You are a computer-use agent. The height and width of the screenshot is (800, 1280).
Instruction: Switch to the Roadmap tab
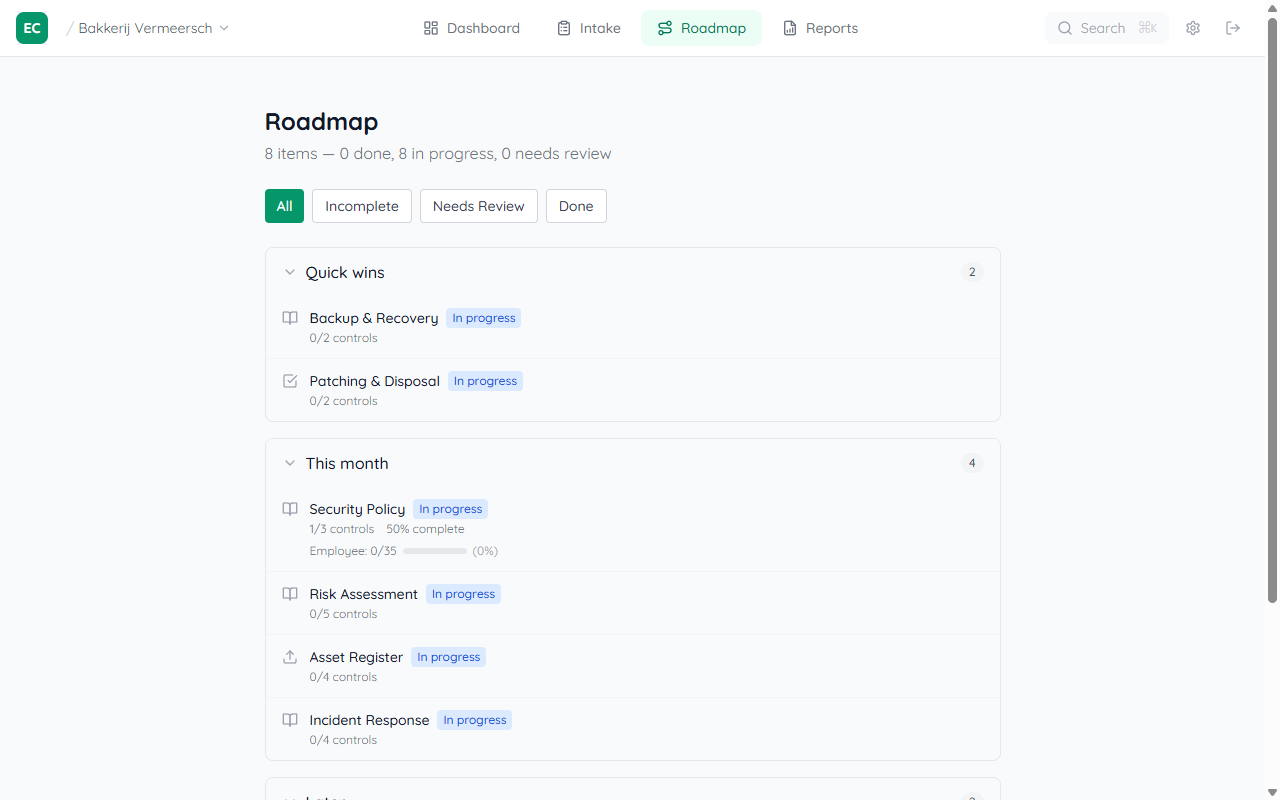(701, 28)
